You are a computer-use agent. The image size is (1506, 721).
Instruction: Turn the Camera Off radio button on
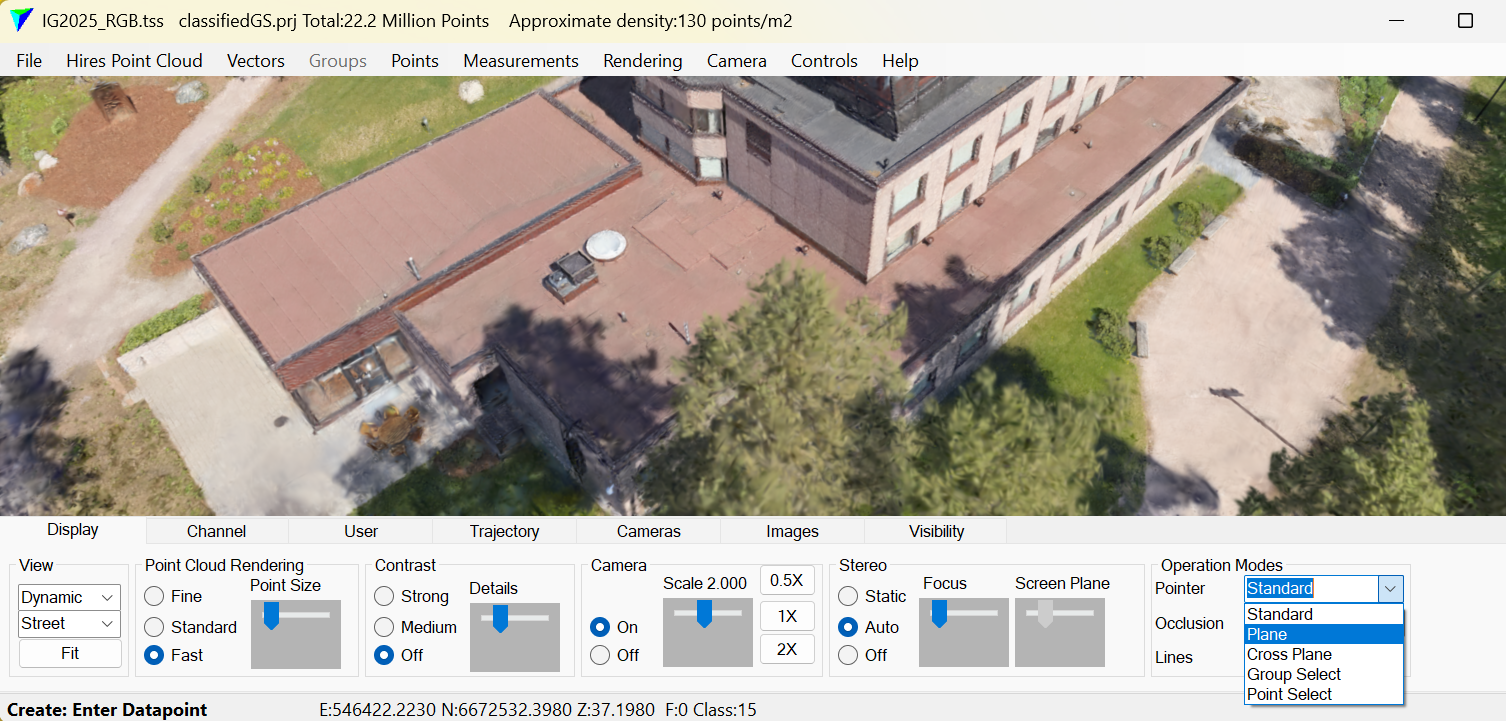pos(600,655)
